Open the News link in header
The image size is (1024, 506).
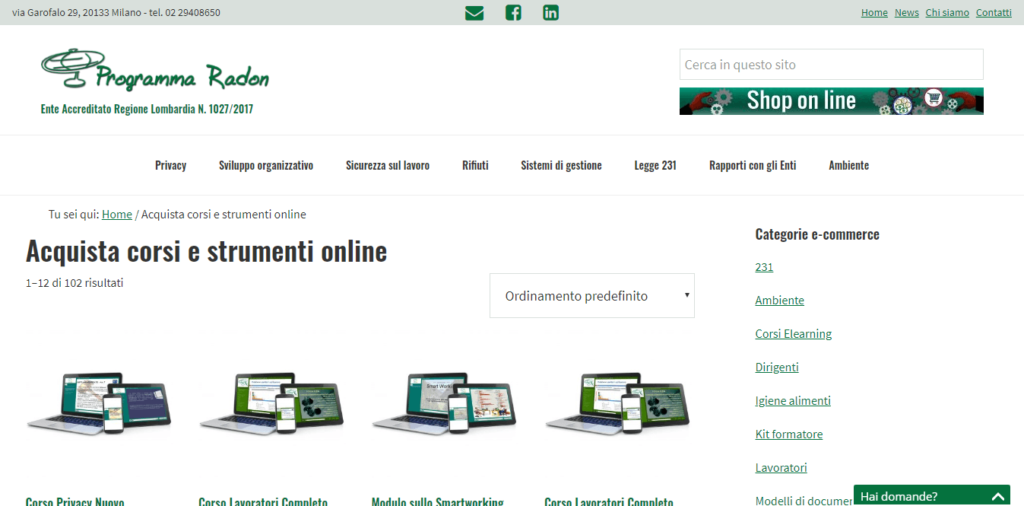pos(906,13)
